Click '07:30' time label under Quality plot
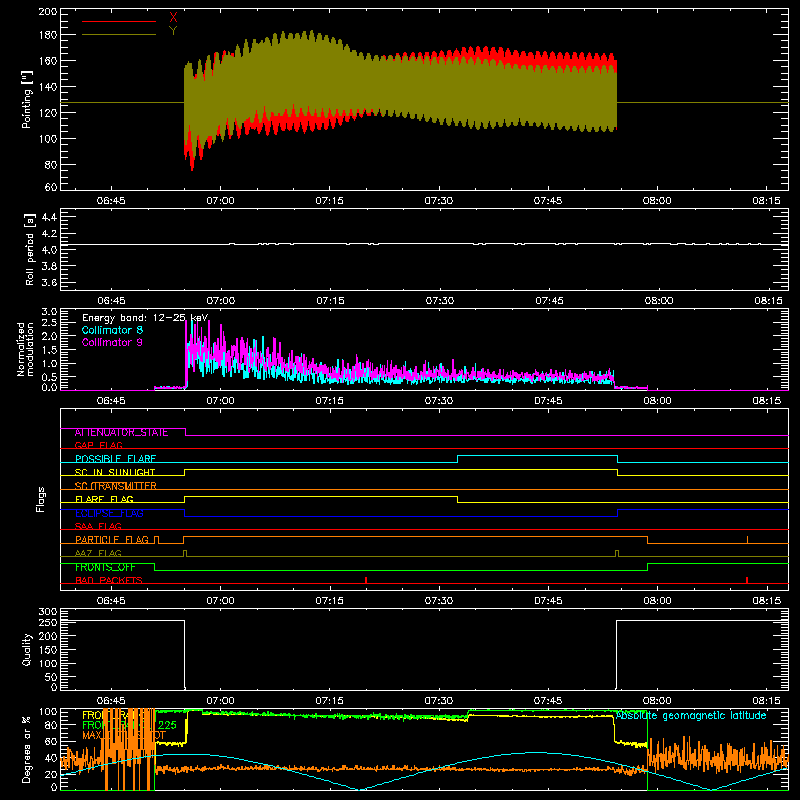800x800 pixels. pyautogui.click(x=439, y=701)
